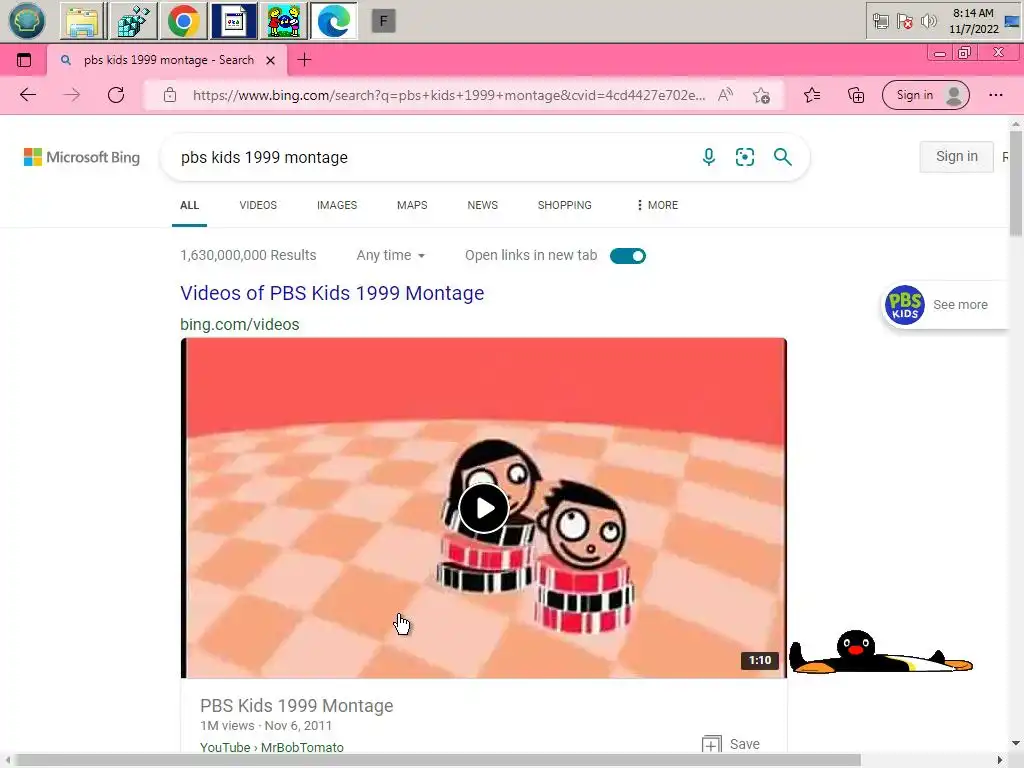Open Action Center flag icon

coord(904,22)
